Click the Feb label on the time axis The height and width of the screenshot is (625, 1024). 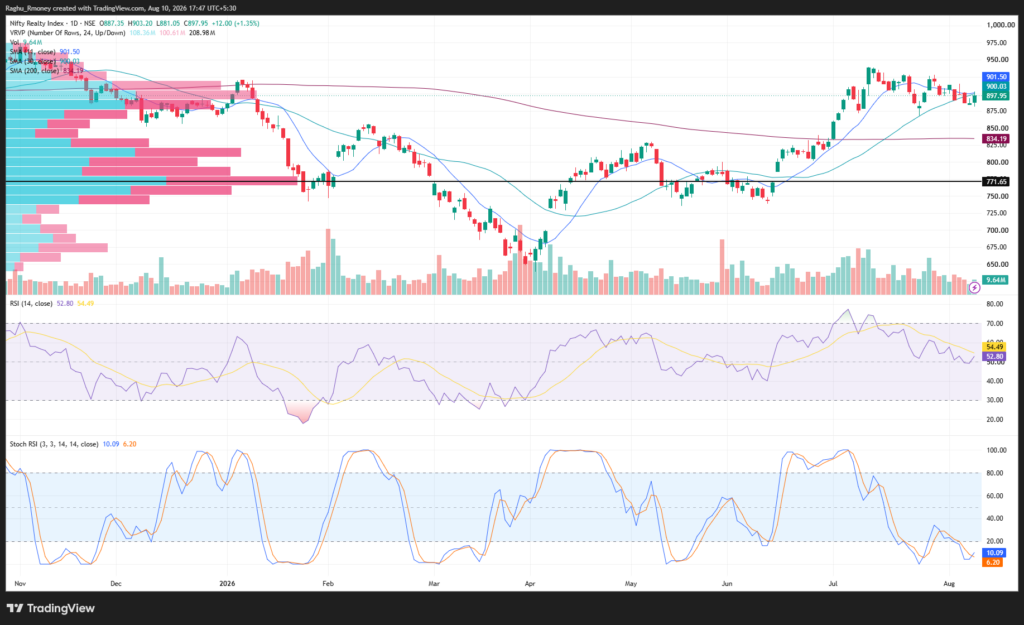tap(328, 584)
